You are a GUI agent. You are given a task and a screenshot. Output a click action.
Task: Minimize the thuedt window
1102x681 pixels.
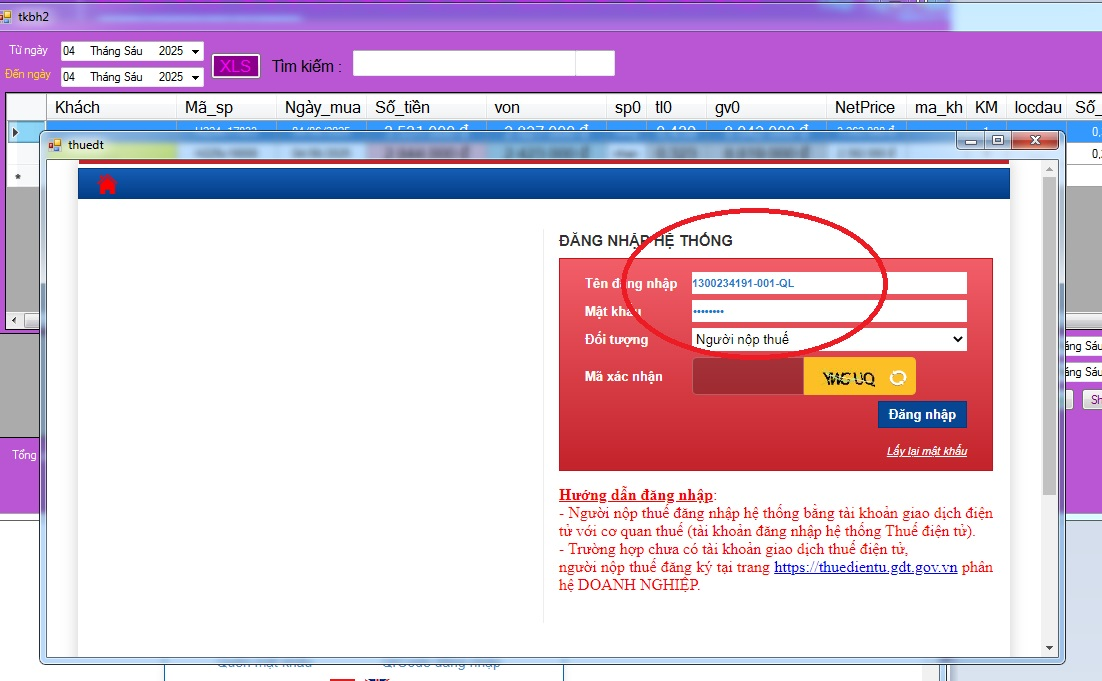[x=969, y=141]
